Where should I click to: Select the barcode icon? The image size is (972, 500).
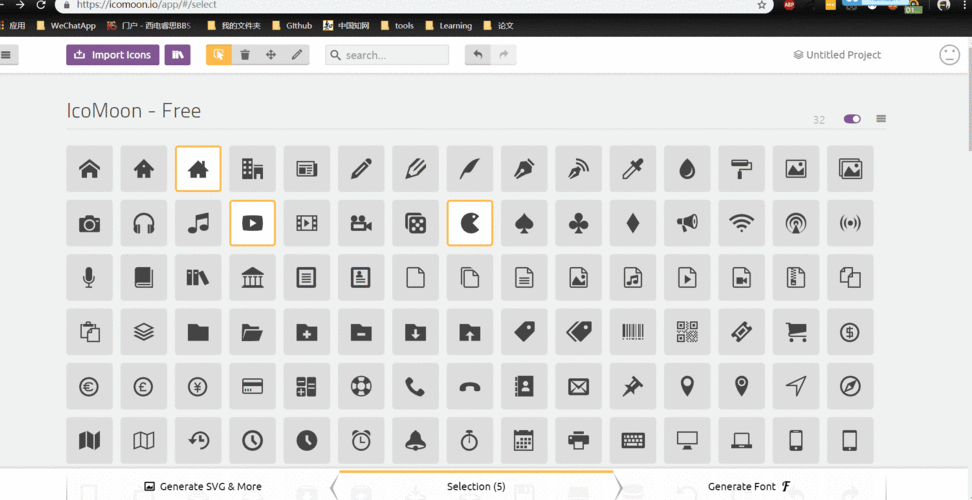pos(632,332)
